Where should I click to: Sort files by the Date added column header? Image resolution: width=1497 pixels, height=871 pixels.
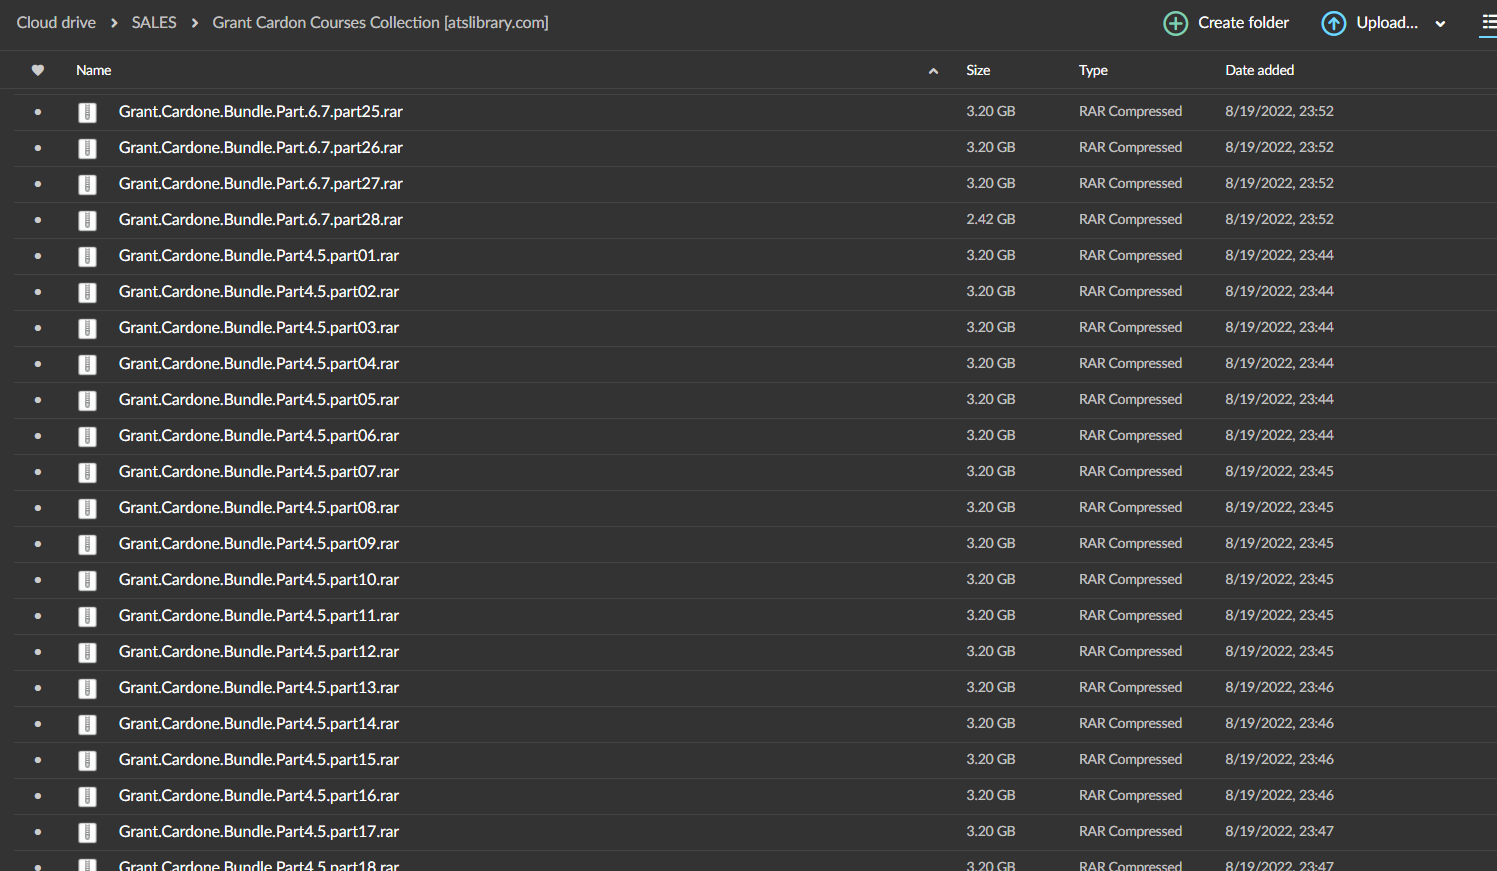coord(1259,70)
